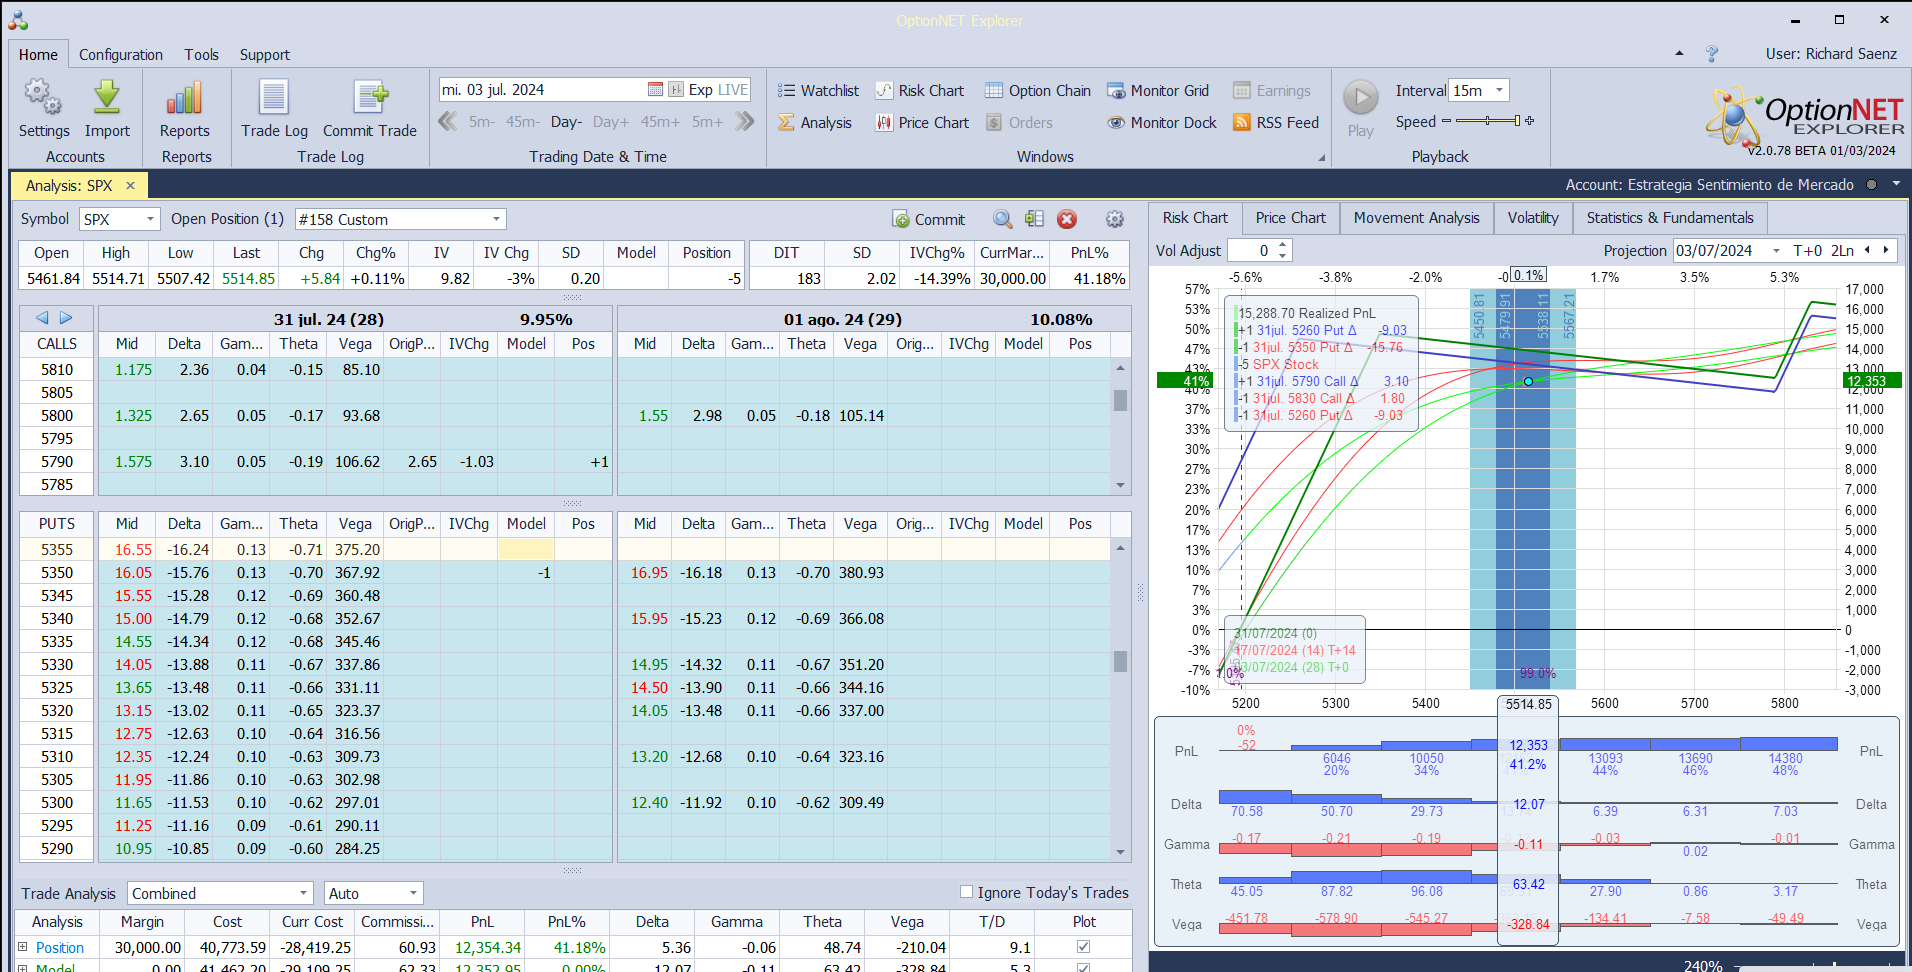
Task: Open the Trade Log icon
Action: tap(274, 97)
